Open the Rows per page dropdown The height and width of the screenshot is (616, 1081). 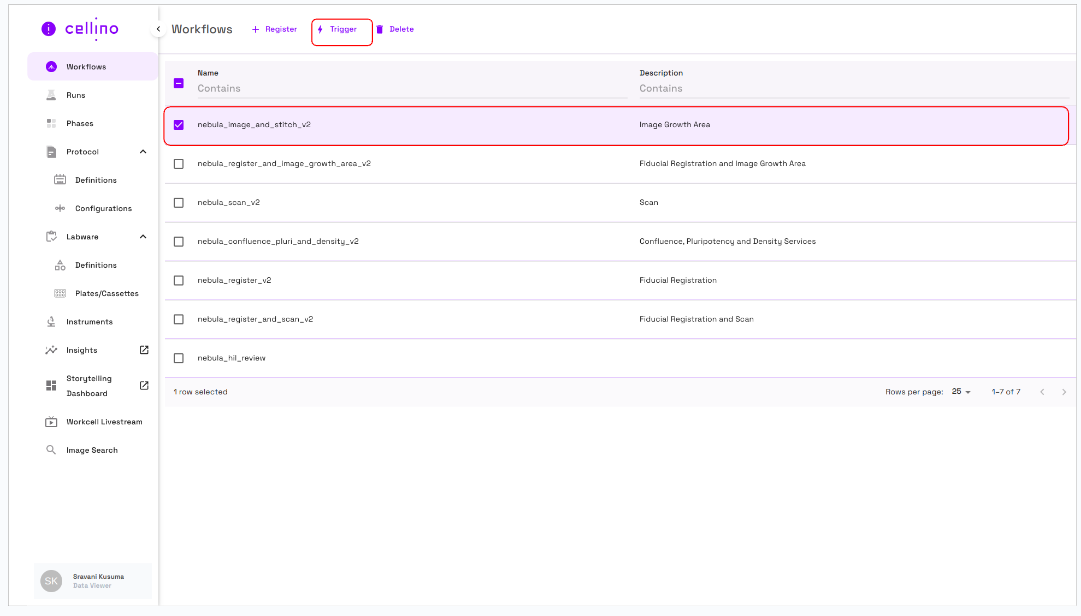coord(961,392)
